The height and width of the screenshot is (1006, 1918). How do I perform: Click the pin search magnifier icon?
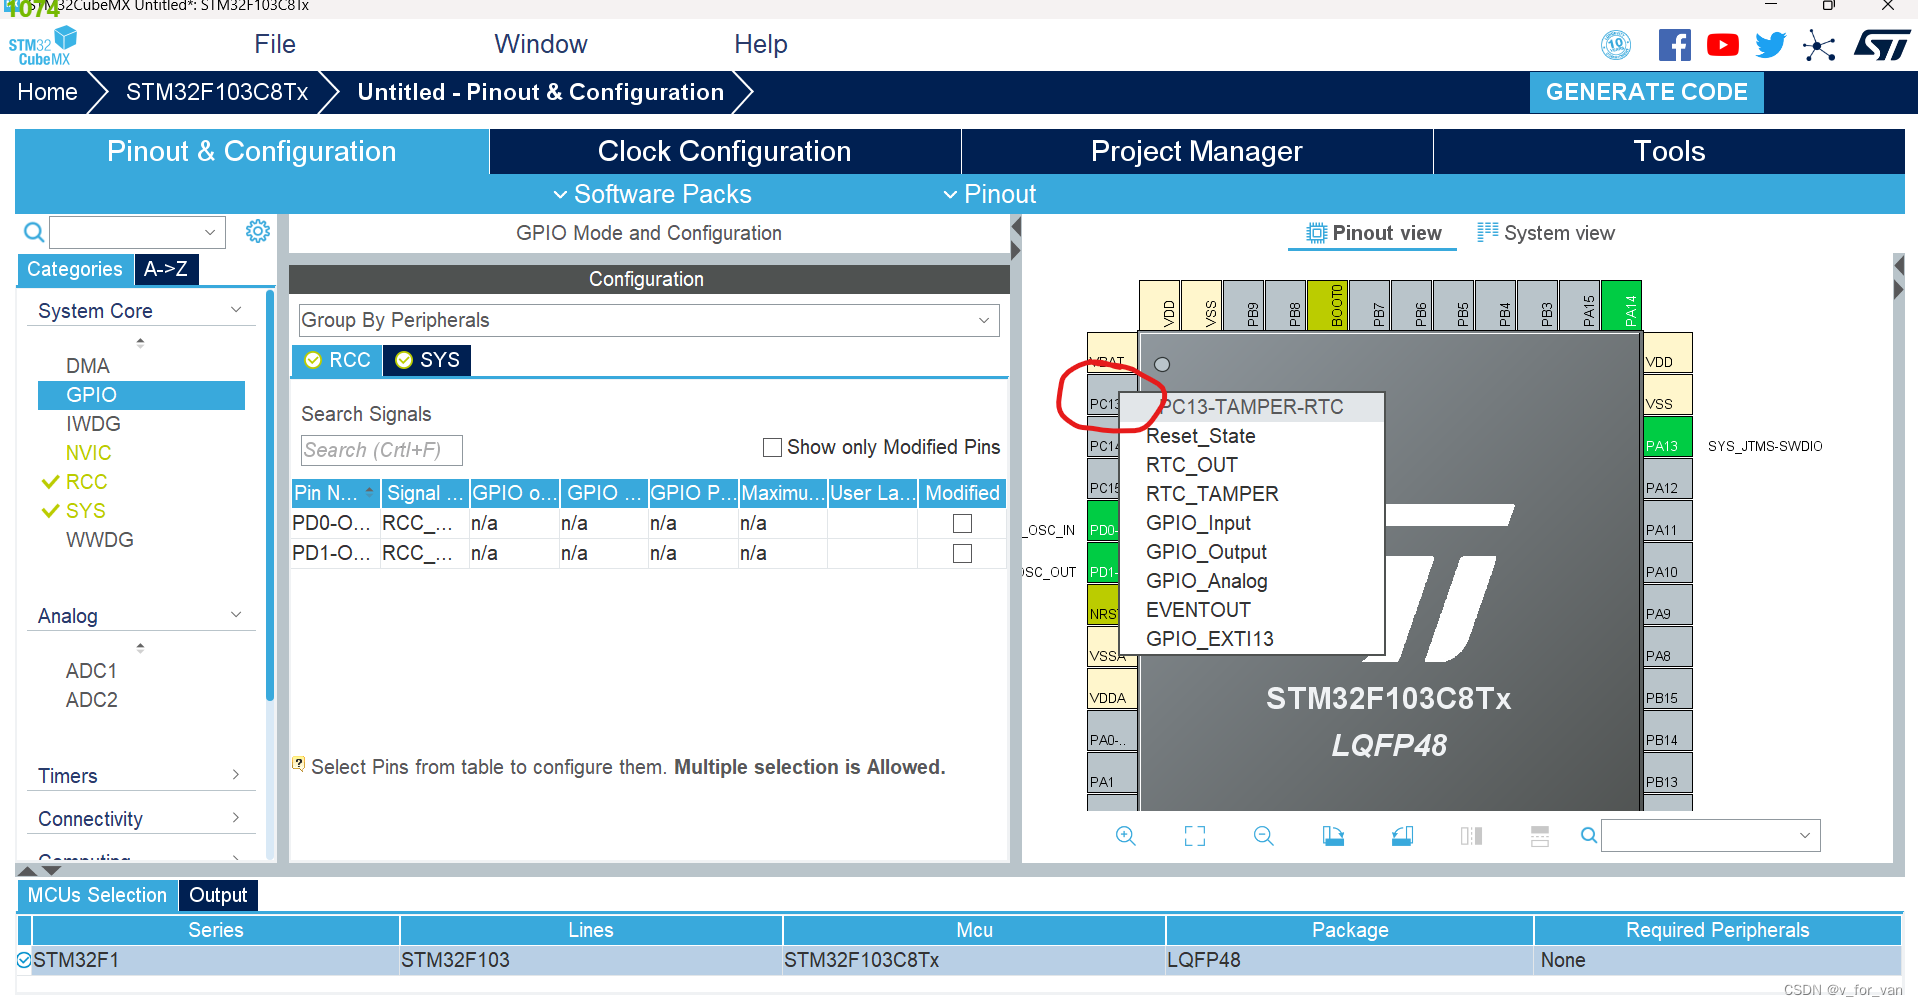(1588, 835)
